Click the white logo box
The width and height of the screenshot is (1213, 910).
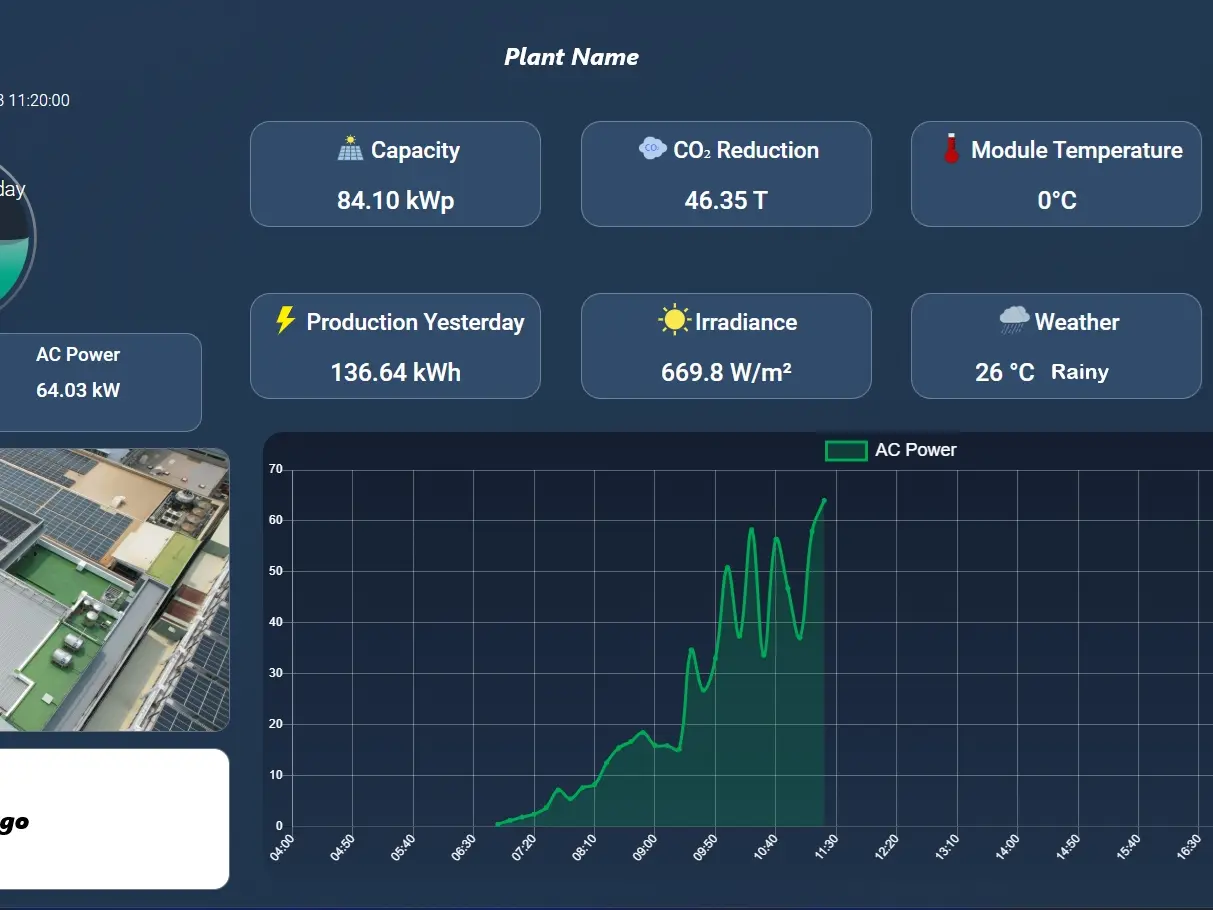(x=113, y=819)
